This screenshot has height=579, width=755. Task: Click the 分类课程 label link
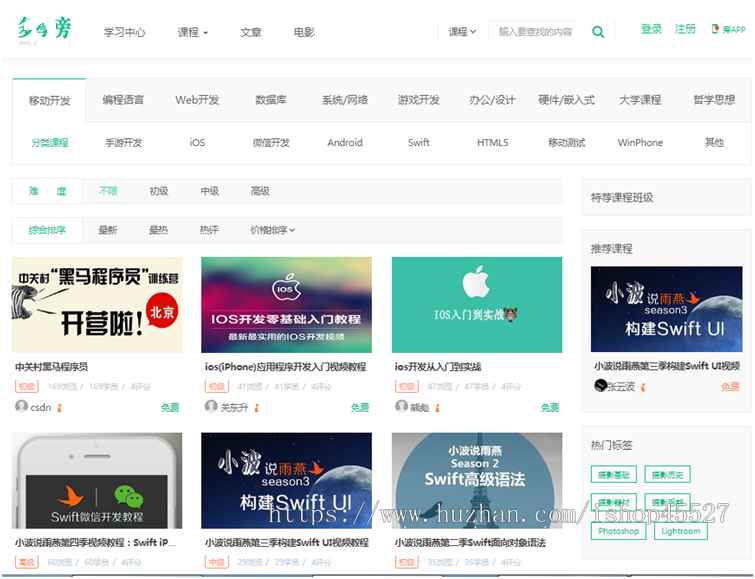50,143
